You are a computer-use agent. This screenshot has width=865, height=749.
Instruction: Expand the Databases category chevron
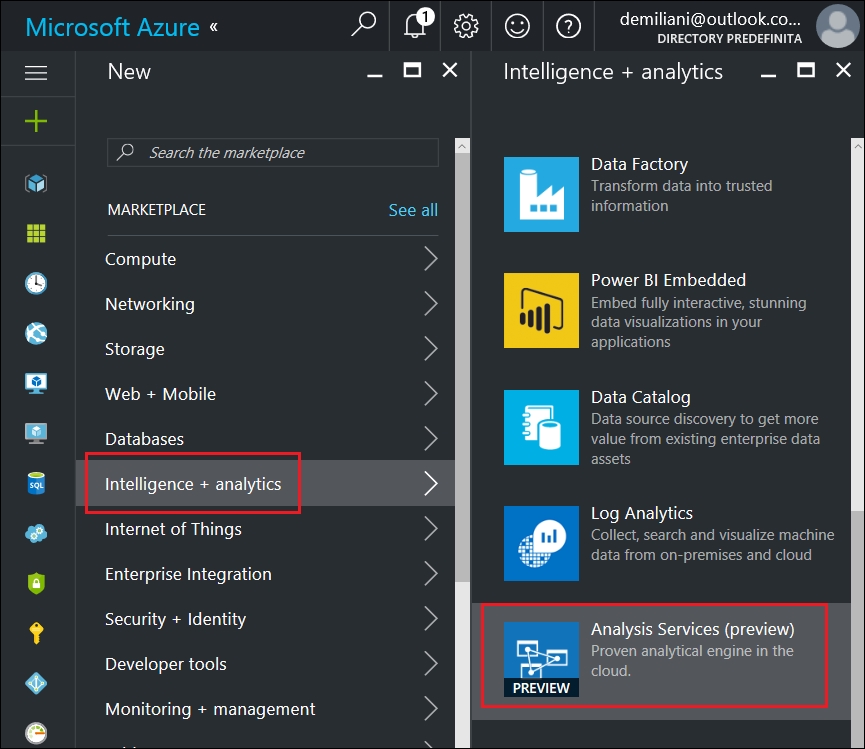coord(431,439)
